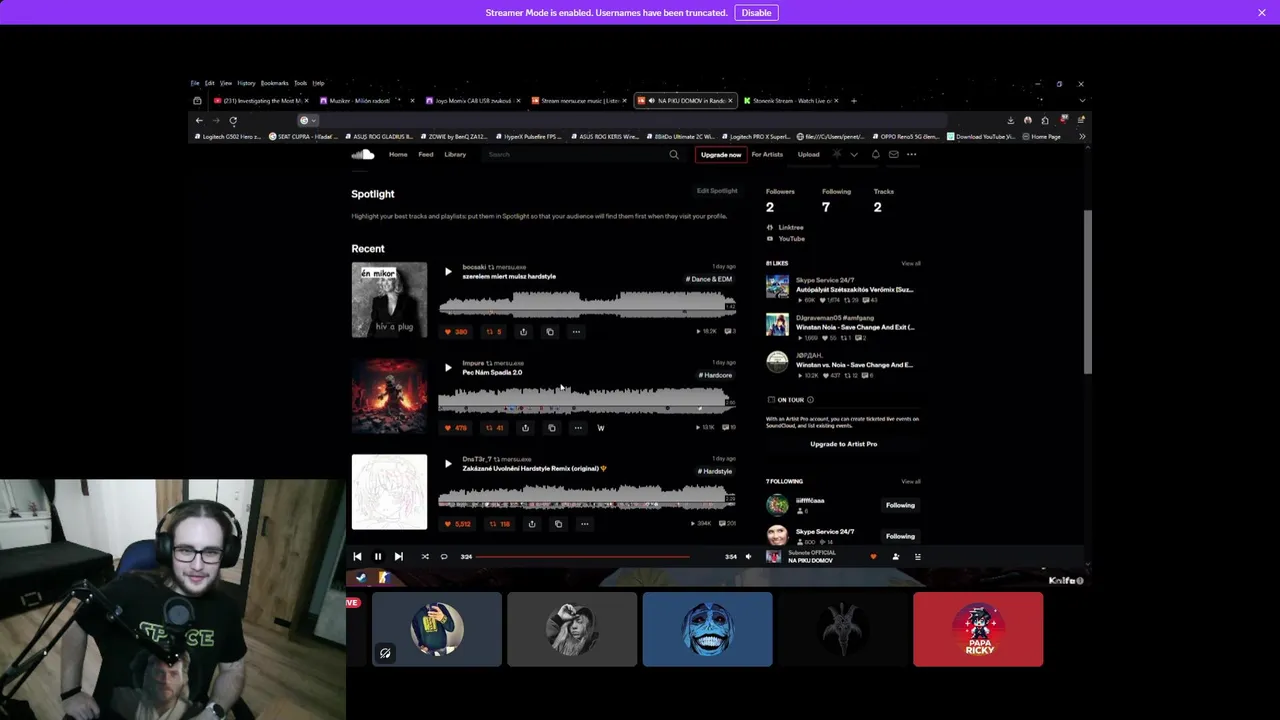Seek within 'Pec Nám Spadla 2.0' waveform
Viewport: 1280px width, 720px height.
pyautogui.click(x=587, y=400)
